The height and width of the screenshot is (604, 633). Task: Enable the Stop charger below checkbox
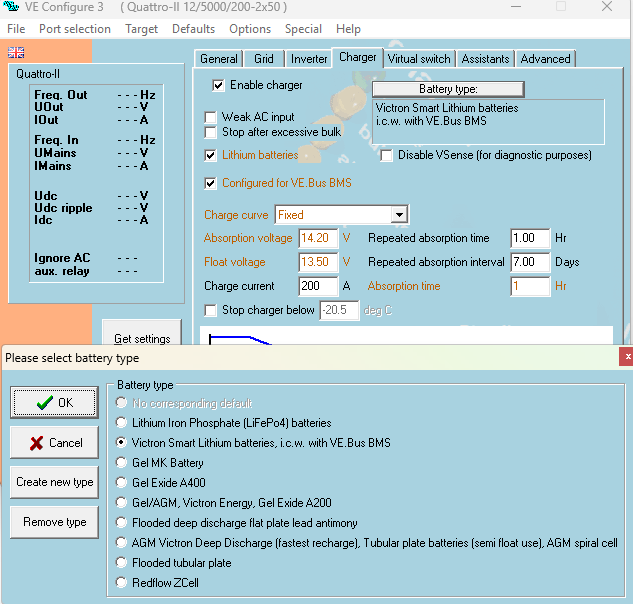[x=210, y=310]
